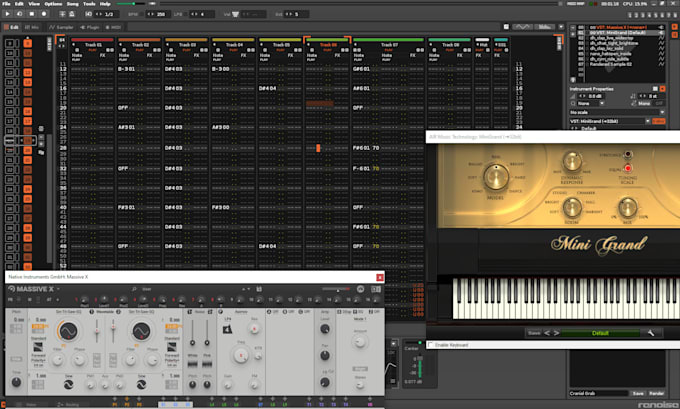
Task: Click the loop pattern playback button
Action: pos(20,14)
